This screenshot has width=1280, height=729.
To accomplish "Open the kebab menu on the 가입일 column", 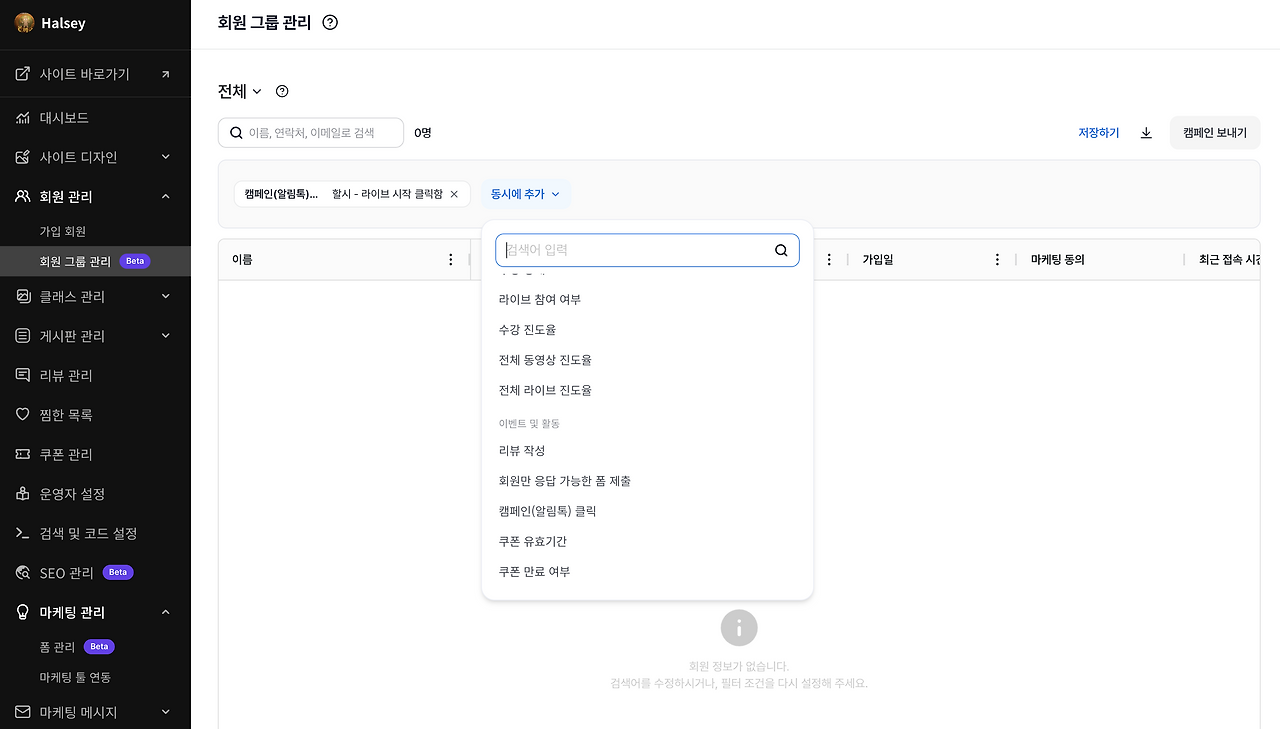I will pyautogui.click(x=997, y=259).
